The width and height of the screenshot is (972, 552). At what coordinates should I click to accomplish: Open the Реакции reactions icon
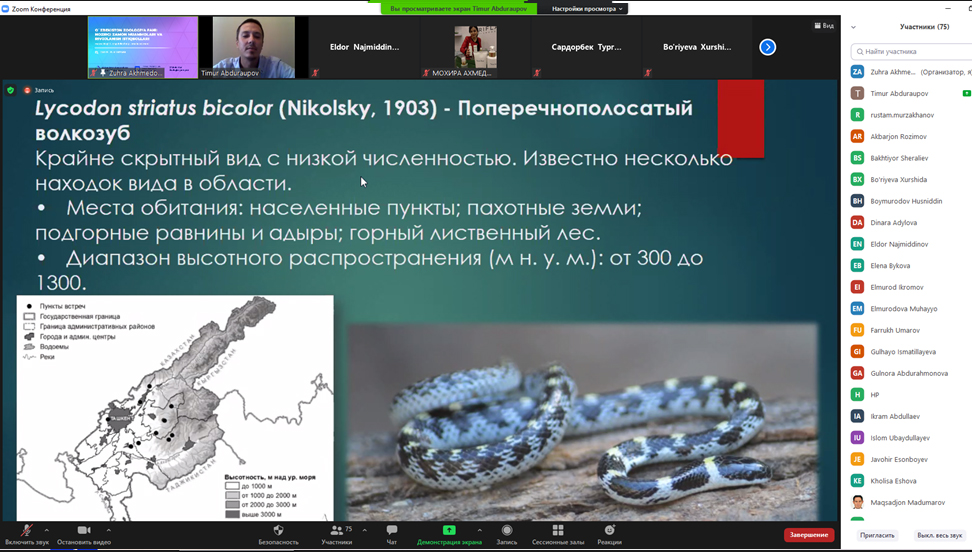coord(610,531)
